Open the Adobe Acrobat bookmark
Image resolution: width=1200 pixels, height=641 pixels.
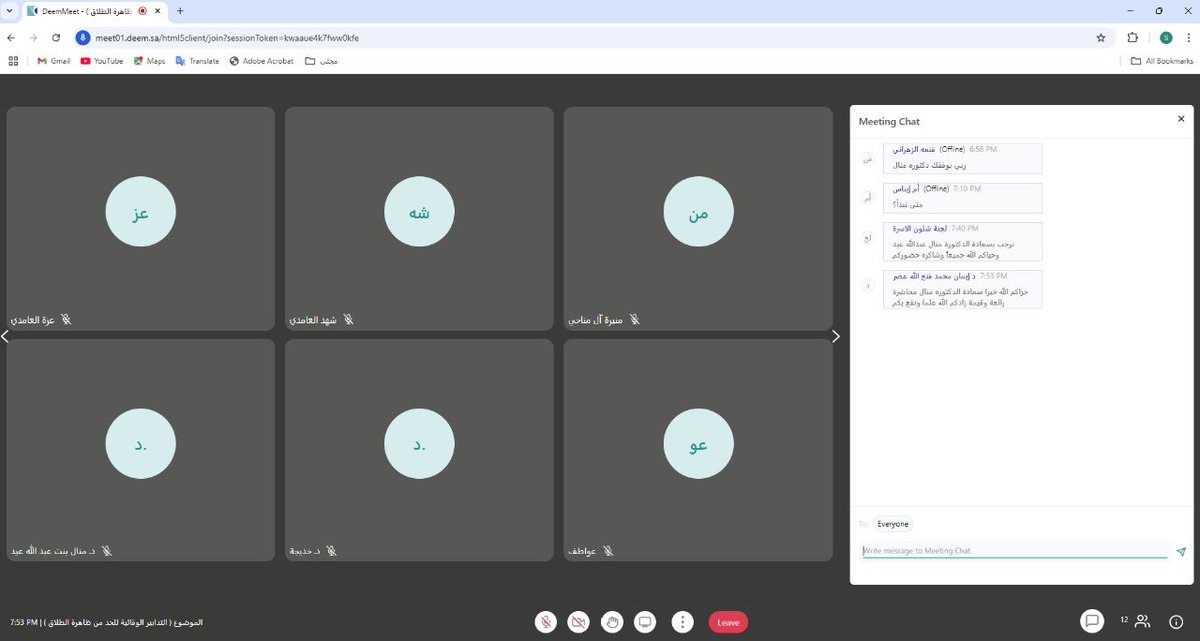tap(262, 60)
